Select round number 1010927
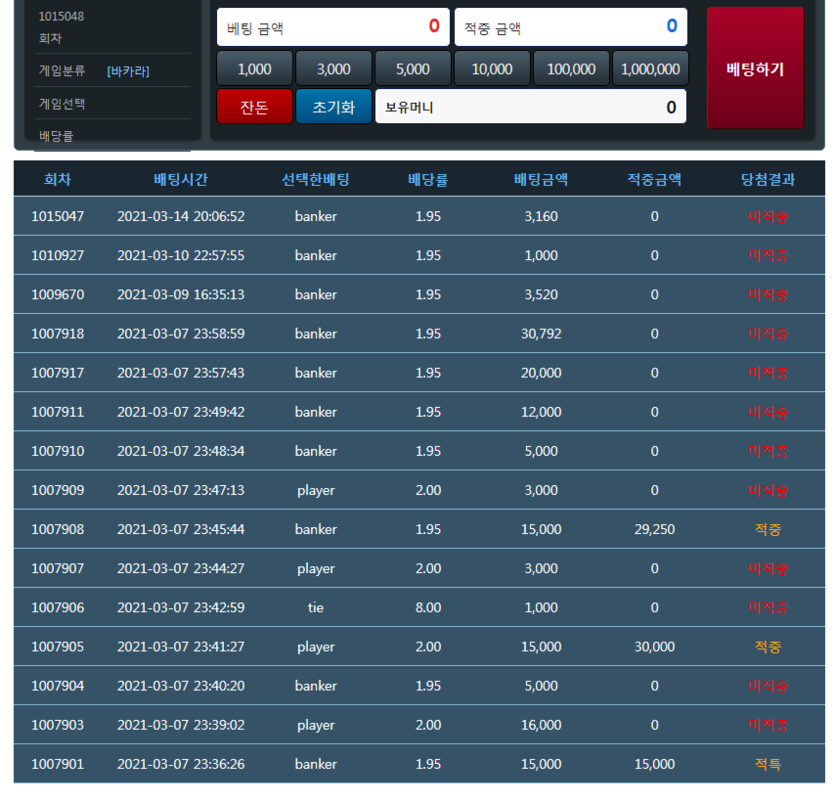Screen dimensions: 835x804 point(58,255)
